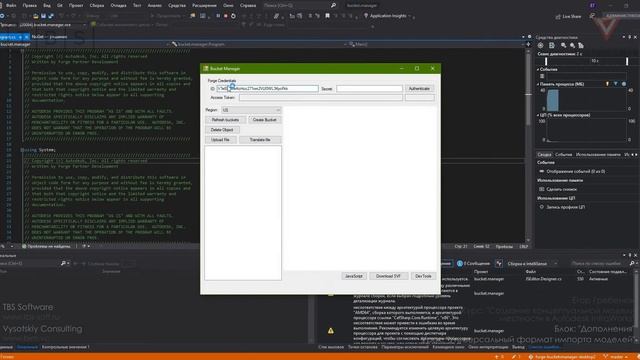Click the diagnostics timeline left marker
The height and width of the screenshot is (360, 640).
click(x=546, y=61)
